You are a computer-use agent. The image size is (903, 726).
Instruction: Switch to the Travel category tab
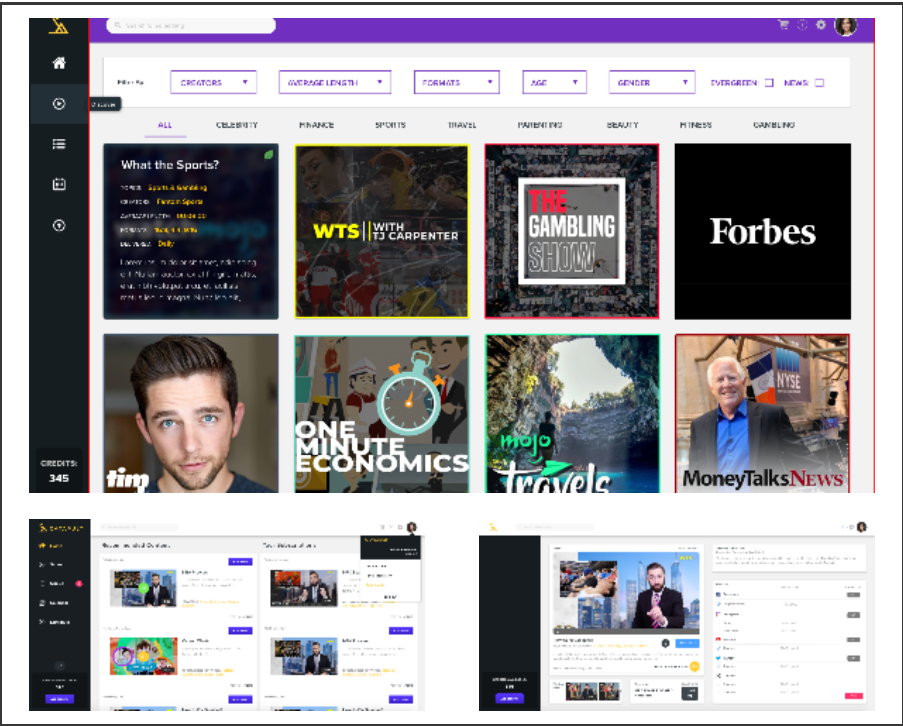(462, 125)
